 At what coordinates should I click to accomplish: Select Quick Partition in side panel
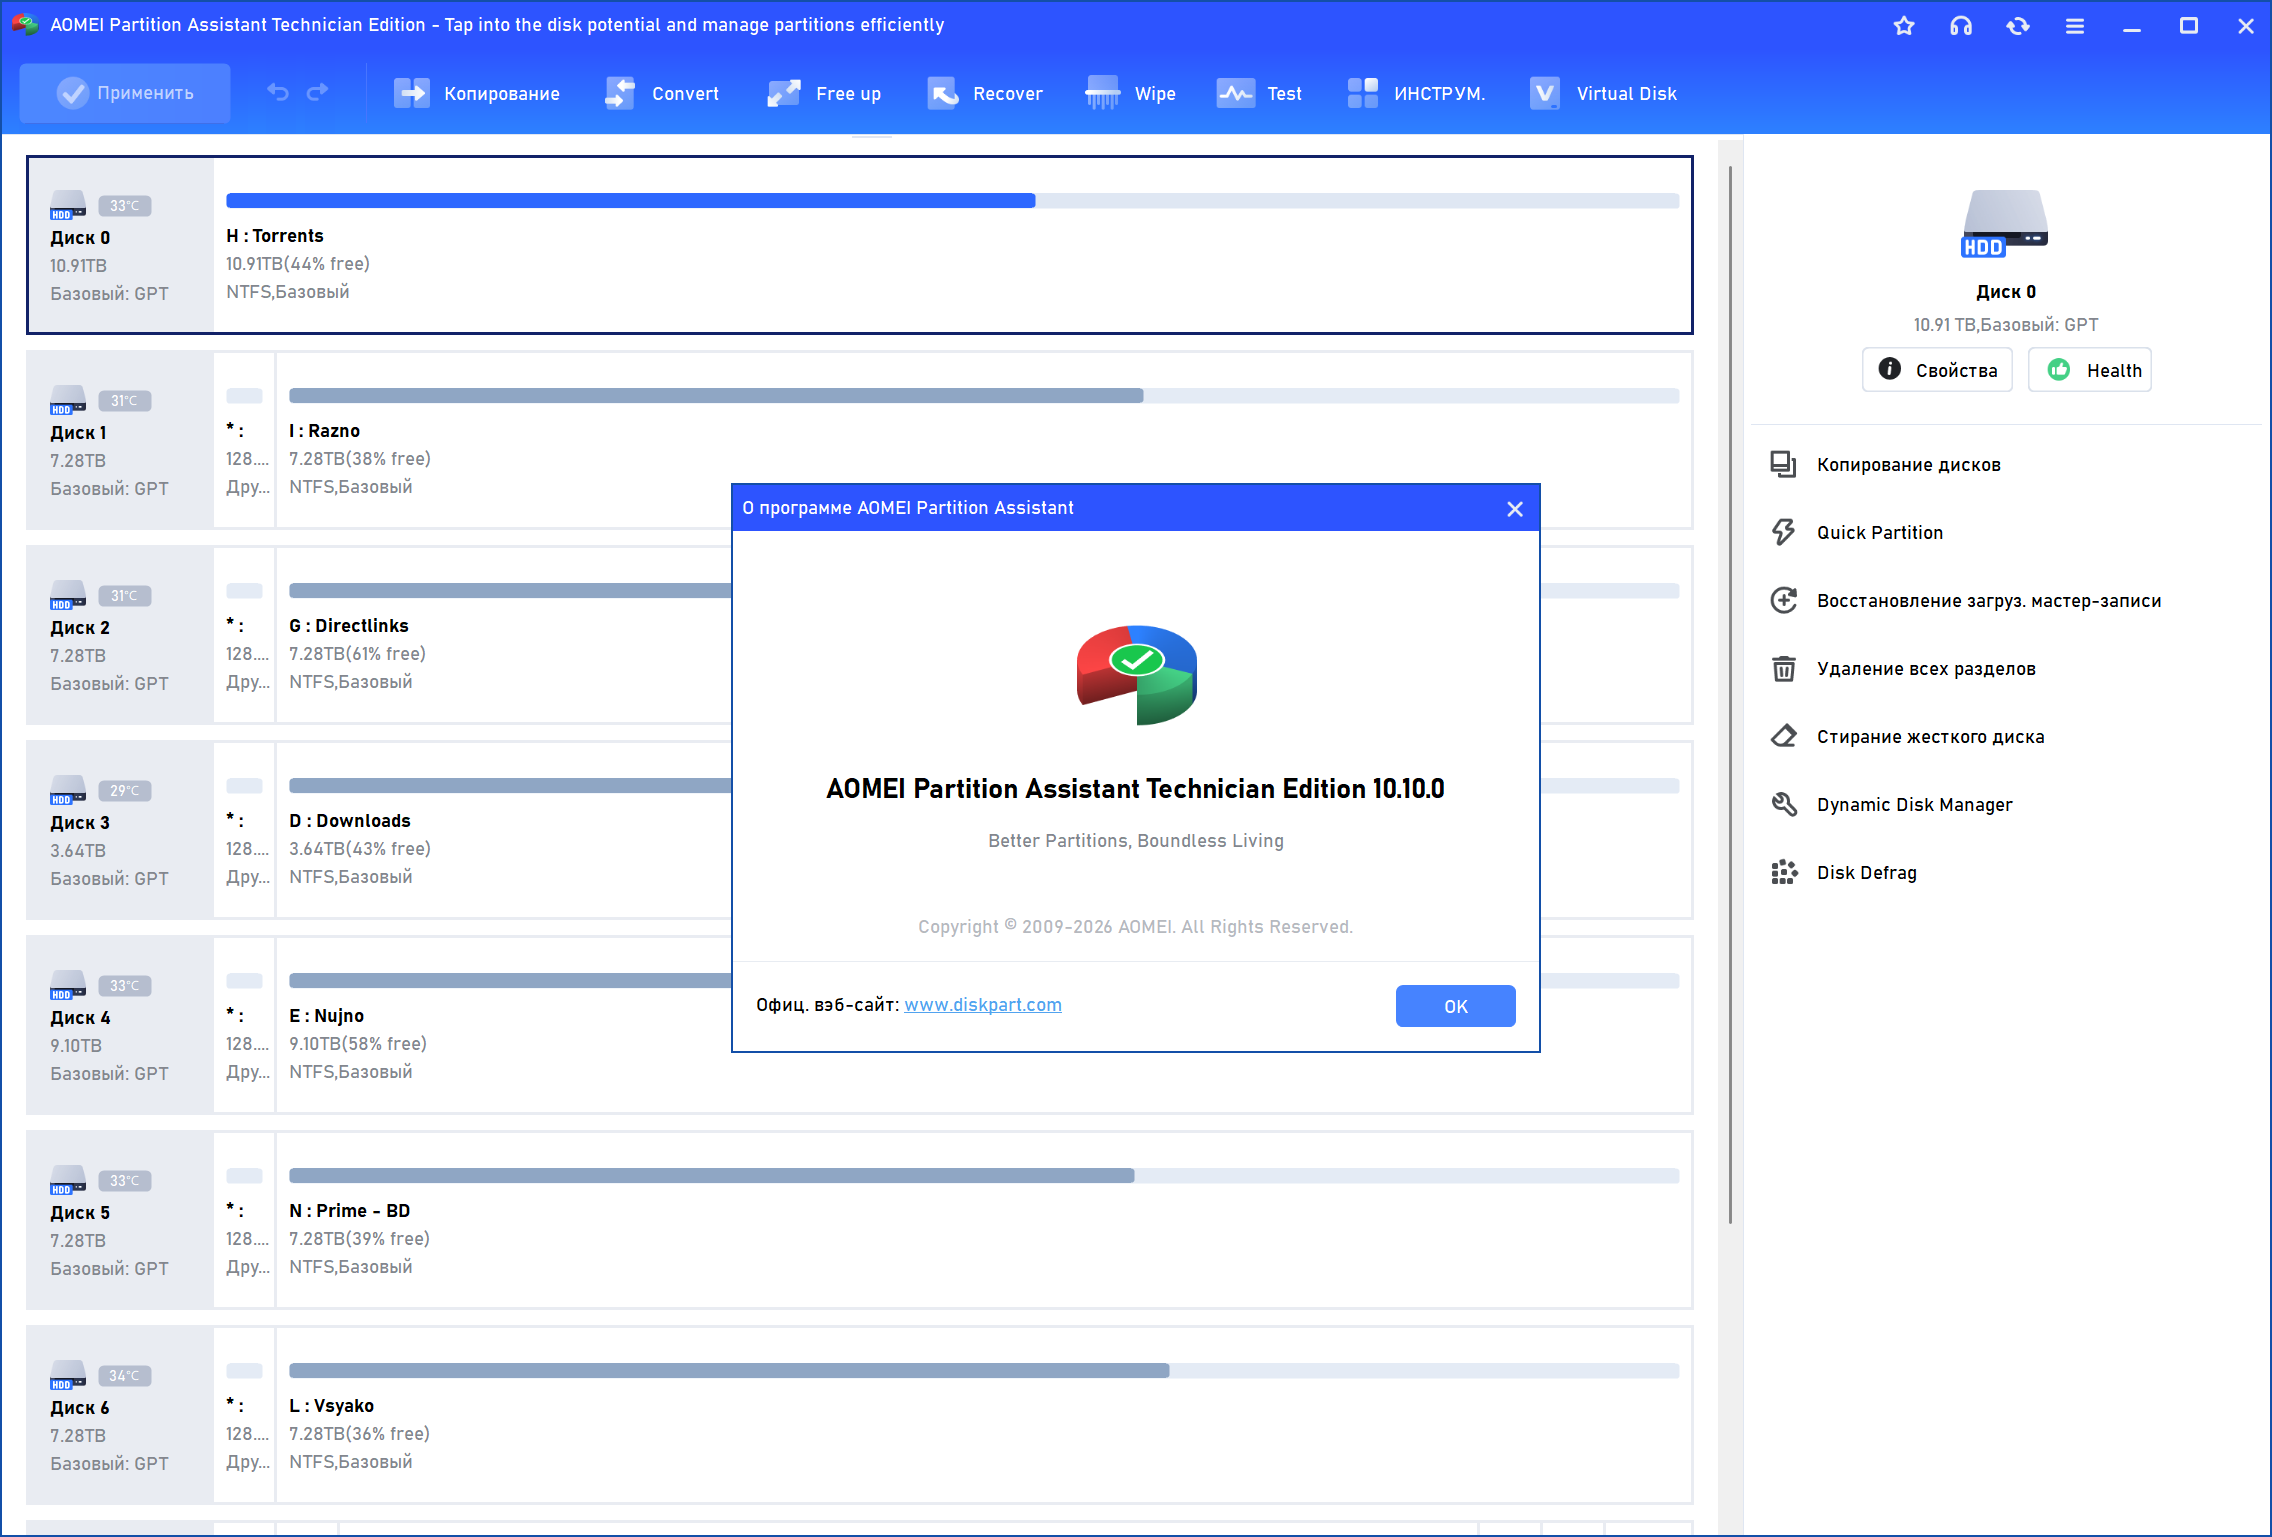coord(1879,533)
